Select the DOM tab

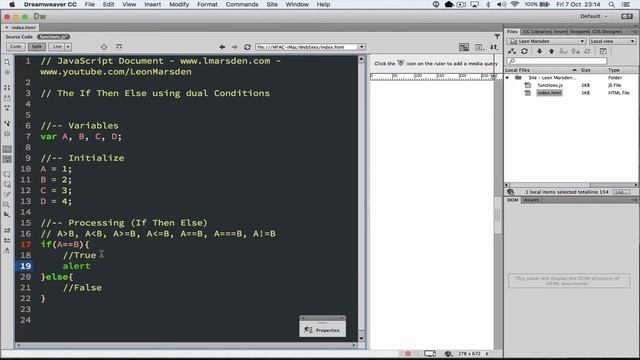(513, 200)
